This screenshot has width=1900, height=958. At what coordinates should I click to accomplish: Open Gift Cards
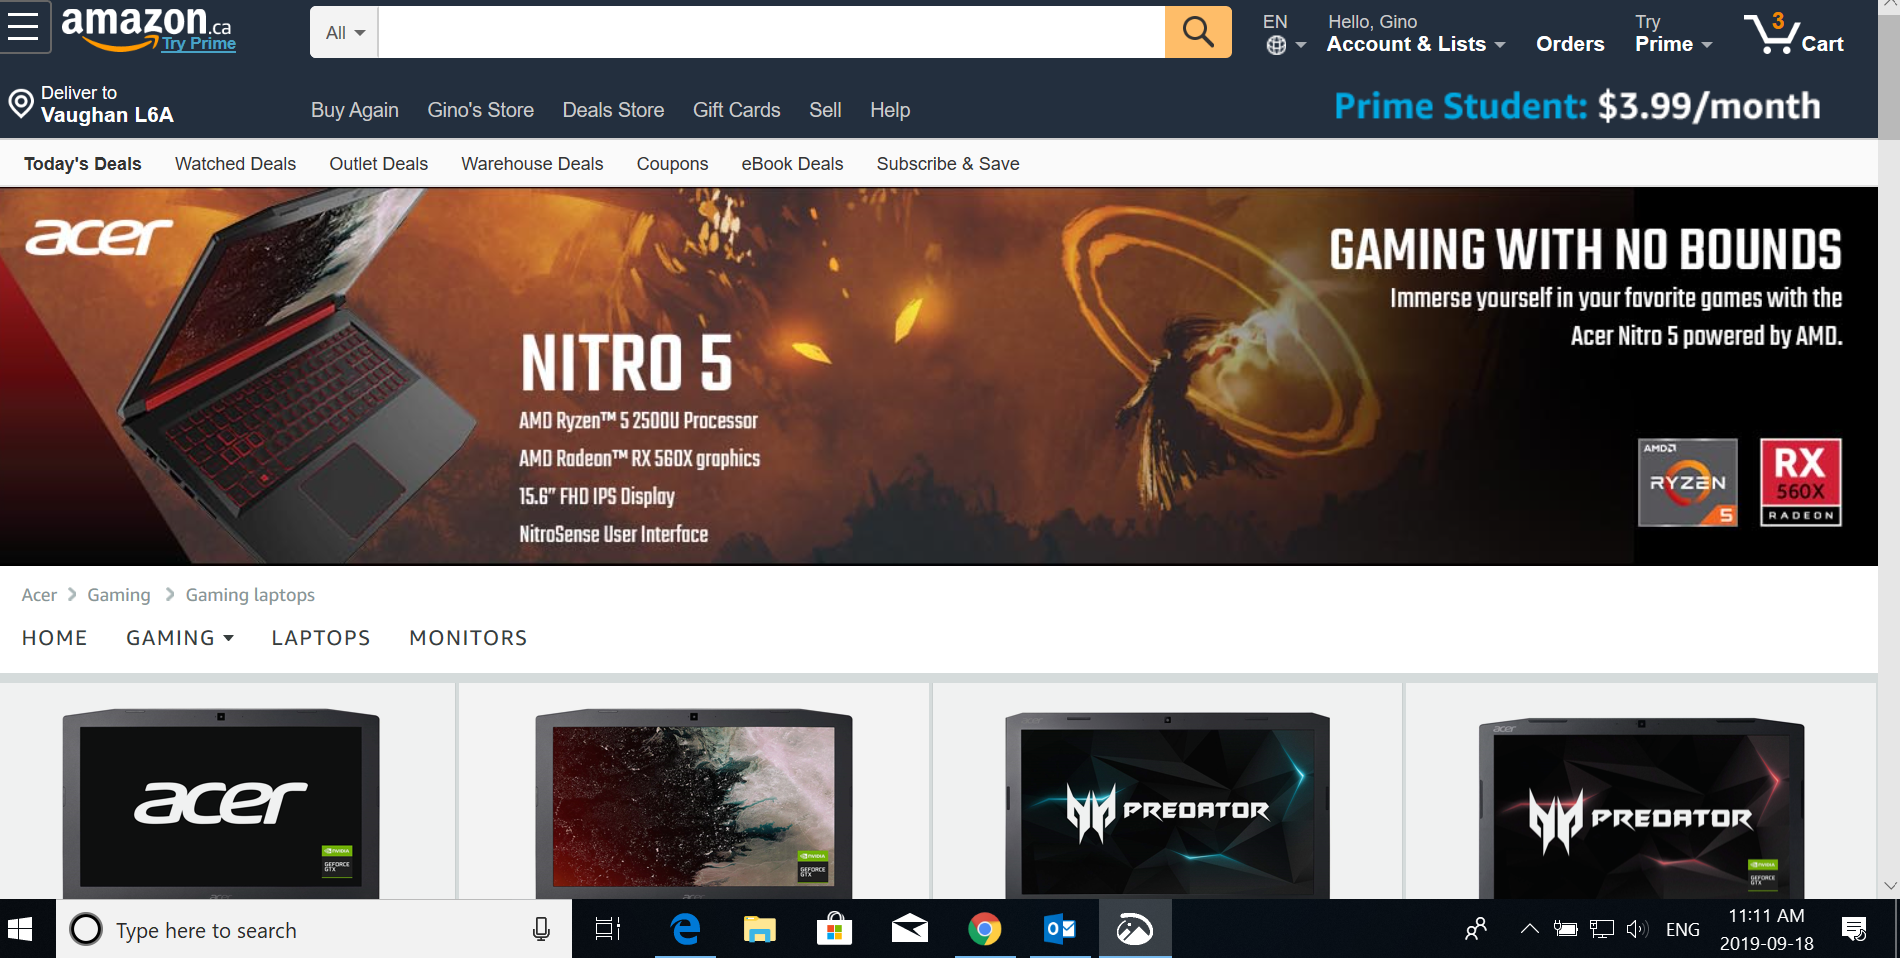tap(737, 110)
